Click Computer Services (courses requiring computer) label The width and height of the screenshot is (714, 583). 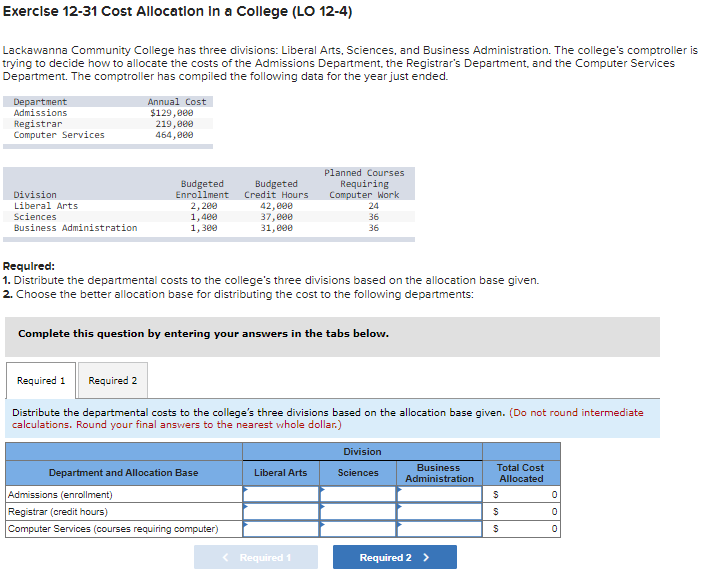point(113,529)
